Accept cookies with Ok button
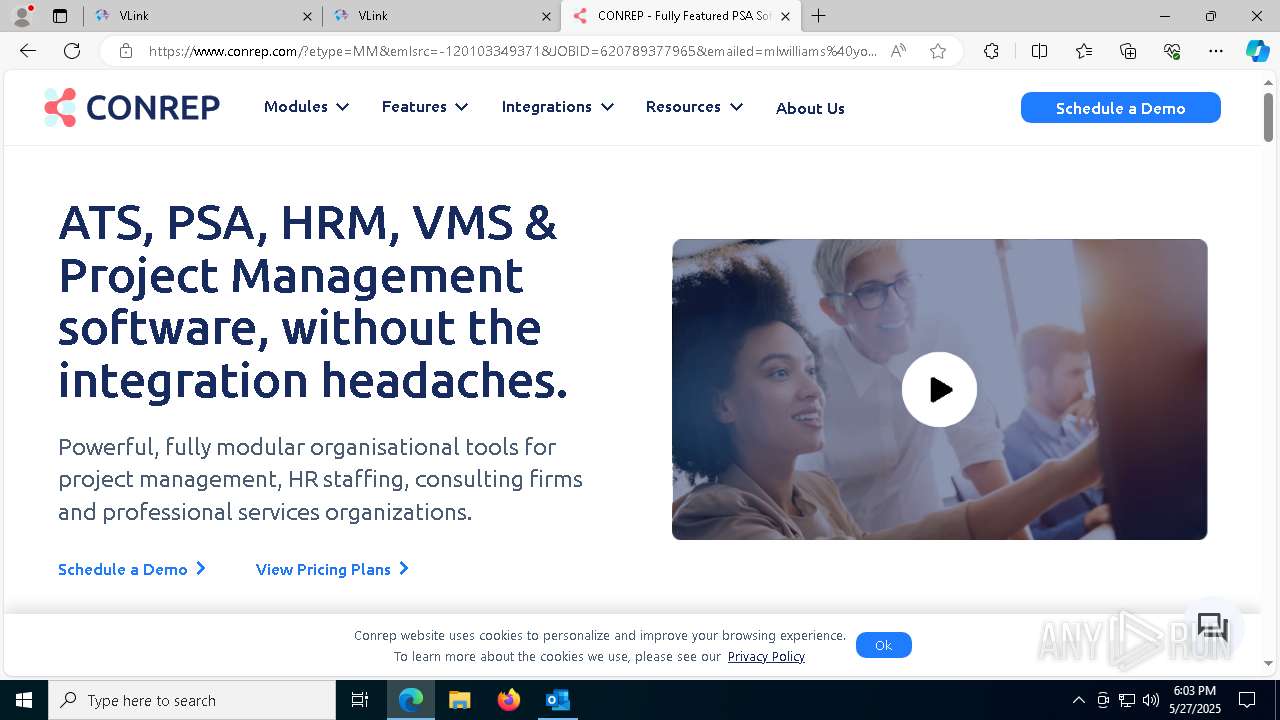The image size is (1280, 720). [x=883, y=645]
